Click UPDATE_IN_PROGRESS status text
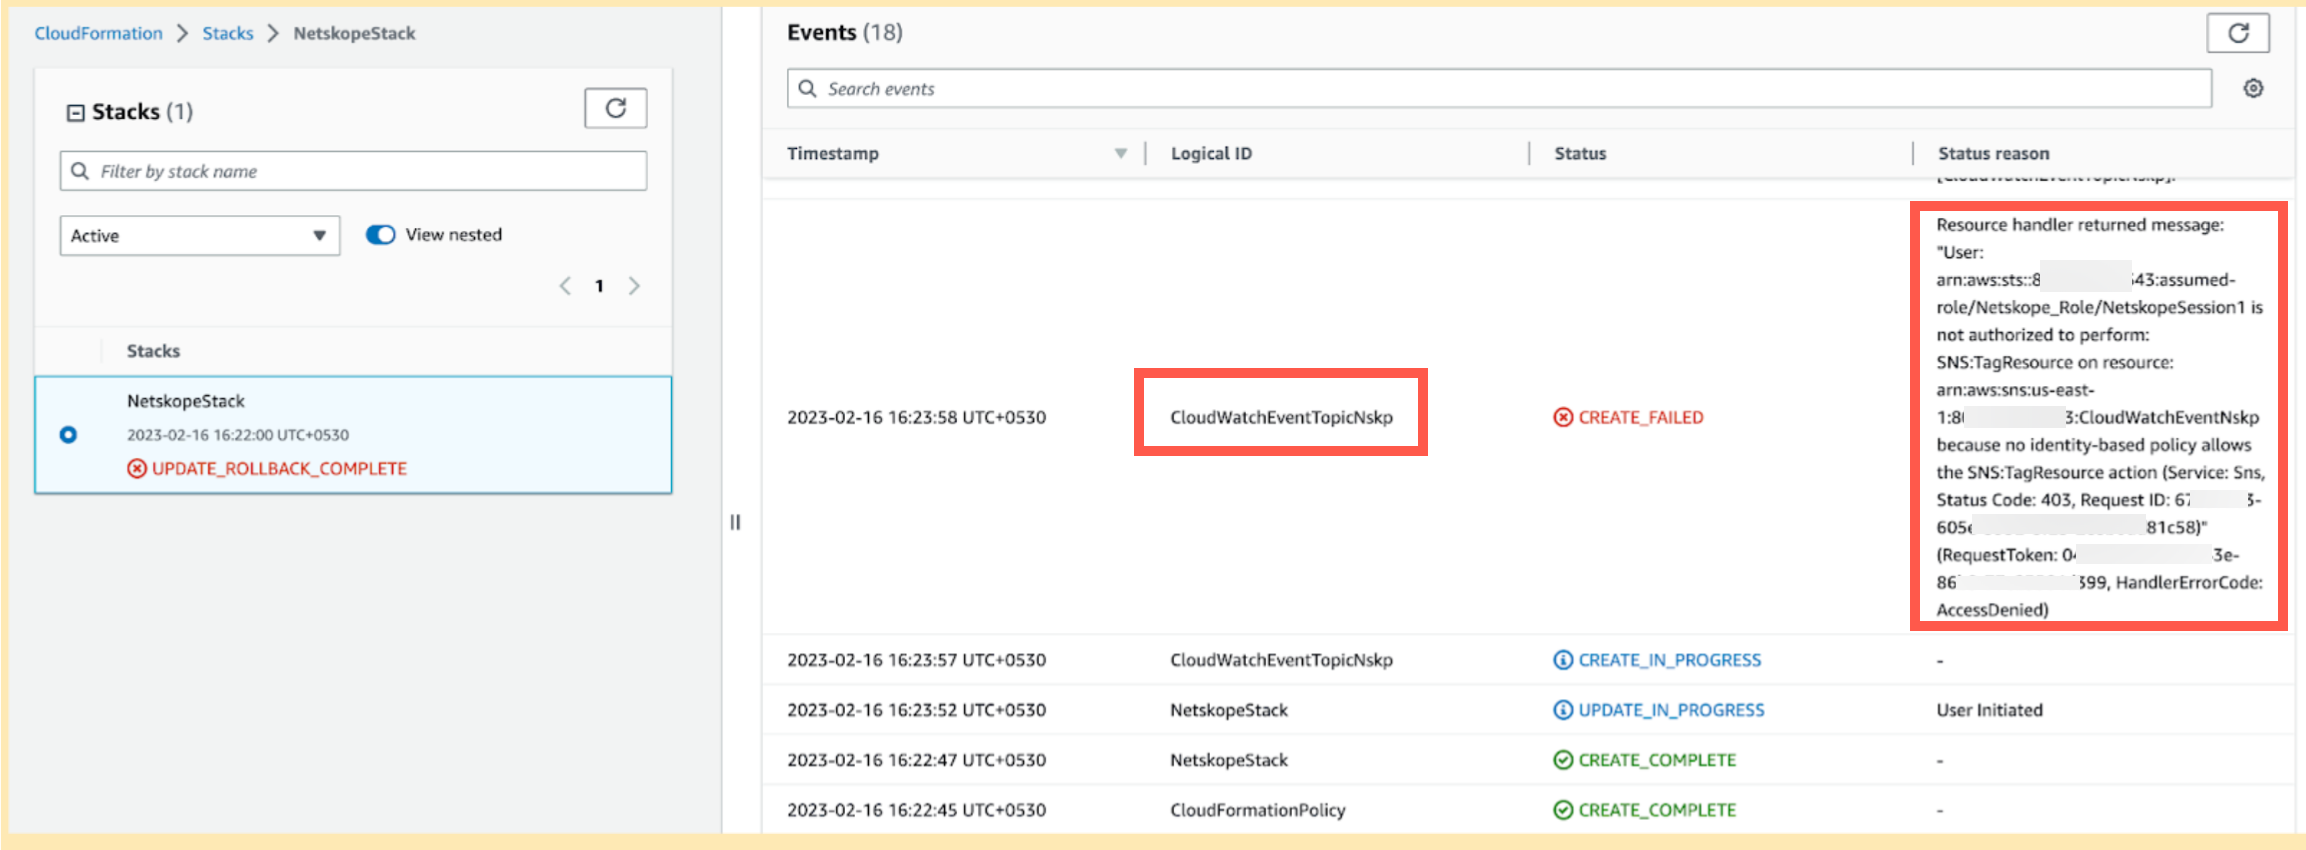2306x850 pixels. [1671, 710]
